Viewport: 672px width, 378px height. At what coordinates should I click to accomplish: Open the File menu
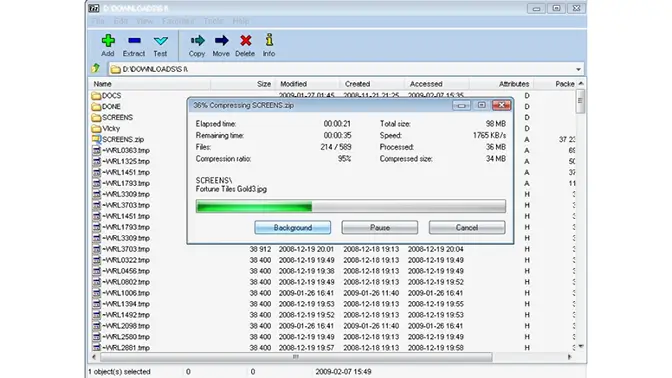point(98,21)
